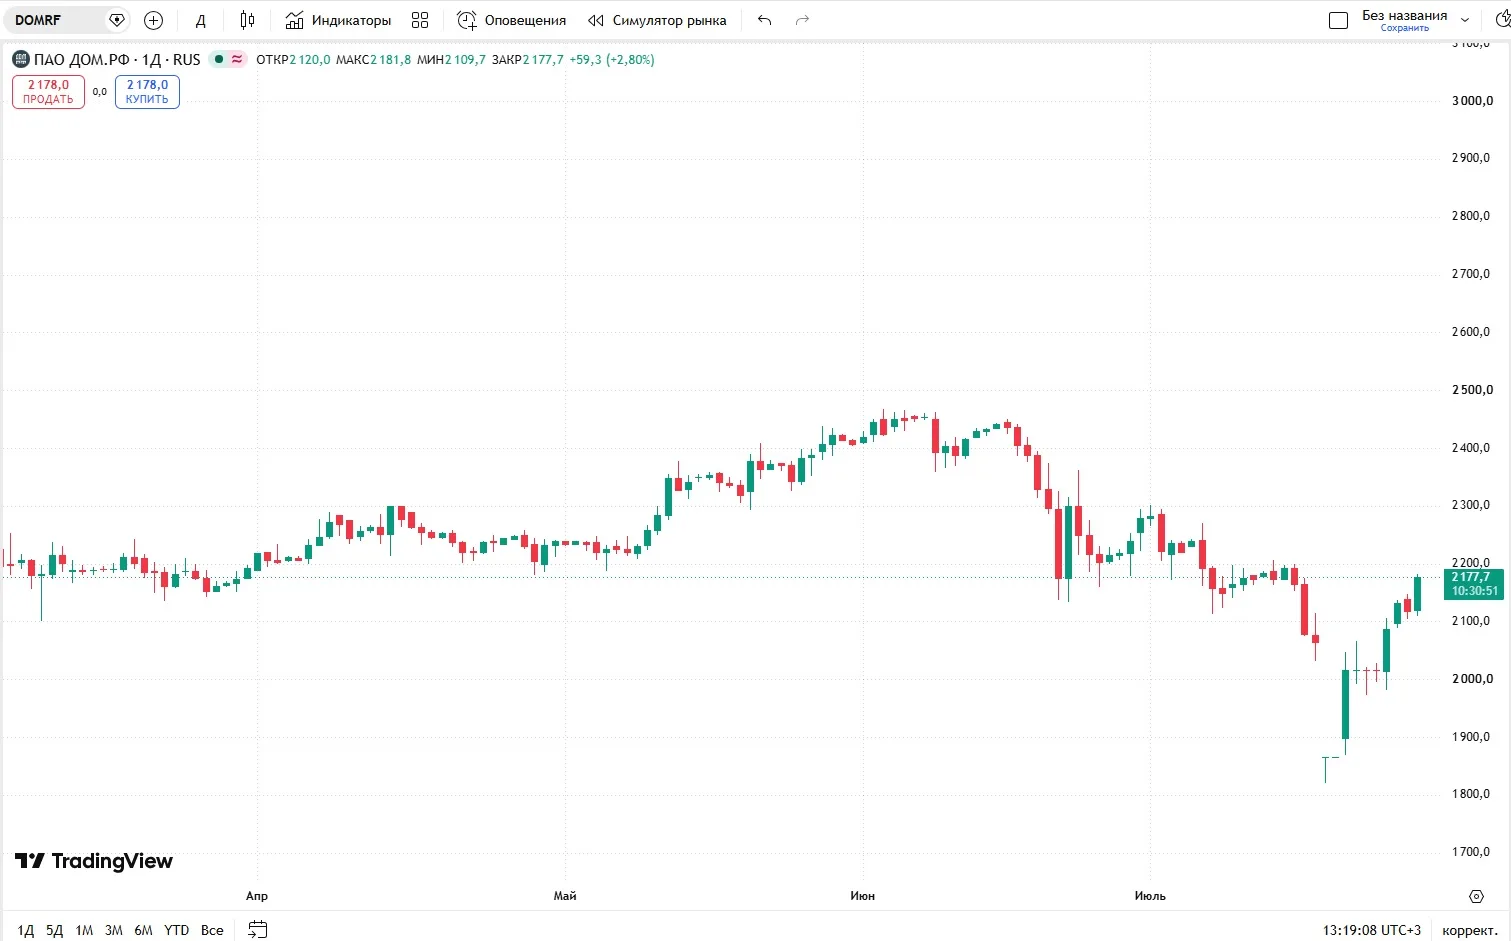
Task: Open chart settings gear at axis corner
Action: [x=1476, y=896]
